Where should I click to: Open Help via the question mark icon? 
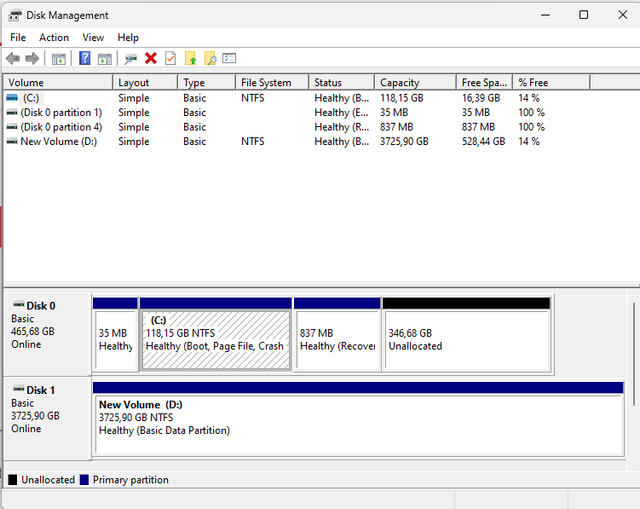tap(84, 58)
